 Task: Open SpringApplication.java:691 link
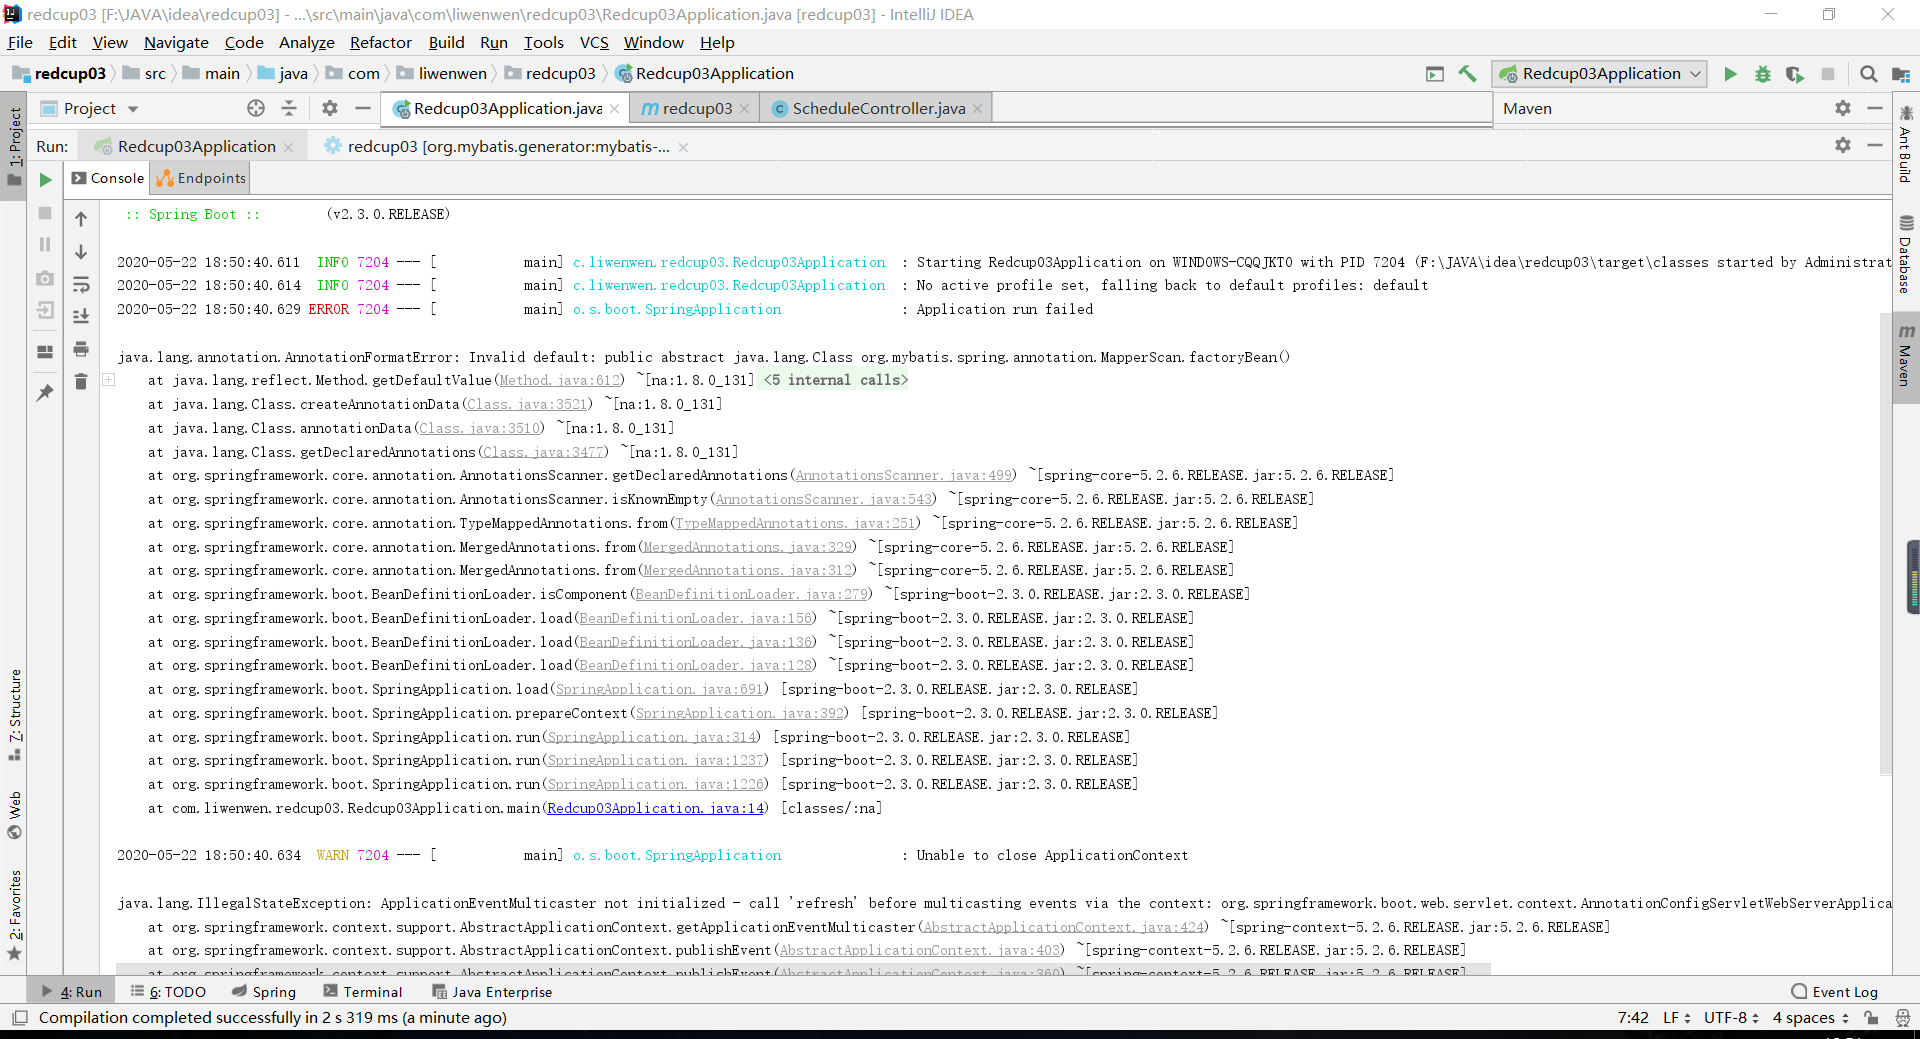click(660, 689)
